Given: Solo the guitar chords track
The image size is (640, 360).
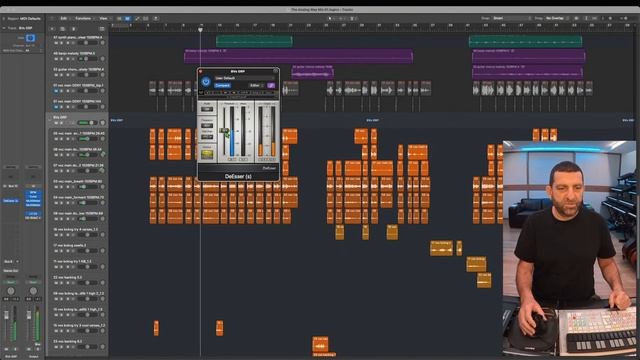Looking at the screenshot, I should coord(62,75).
